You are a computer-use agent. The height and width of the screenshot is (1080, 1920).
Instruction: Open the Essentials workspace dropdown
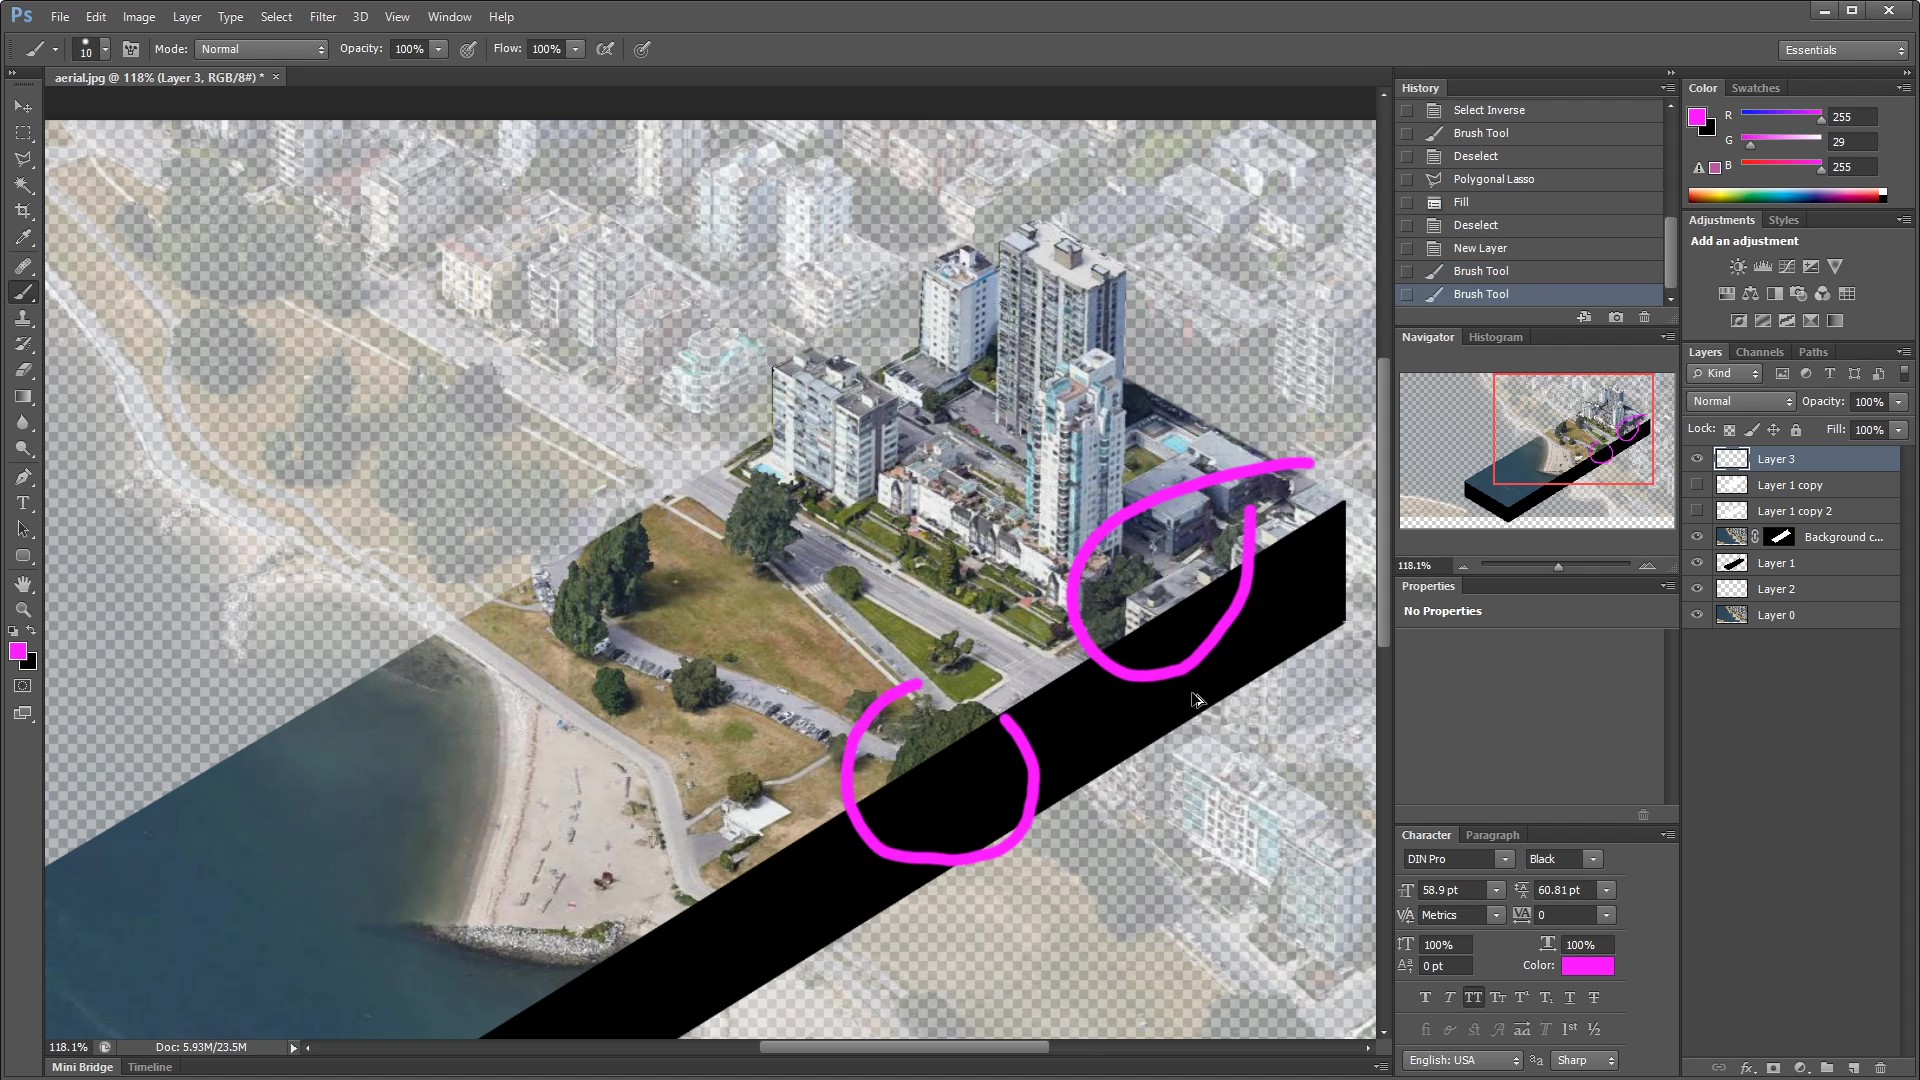1844,50
